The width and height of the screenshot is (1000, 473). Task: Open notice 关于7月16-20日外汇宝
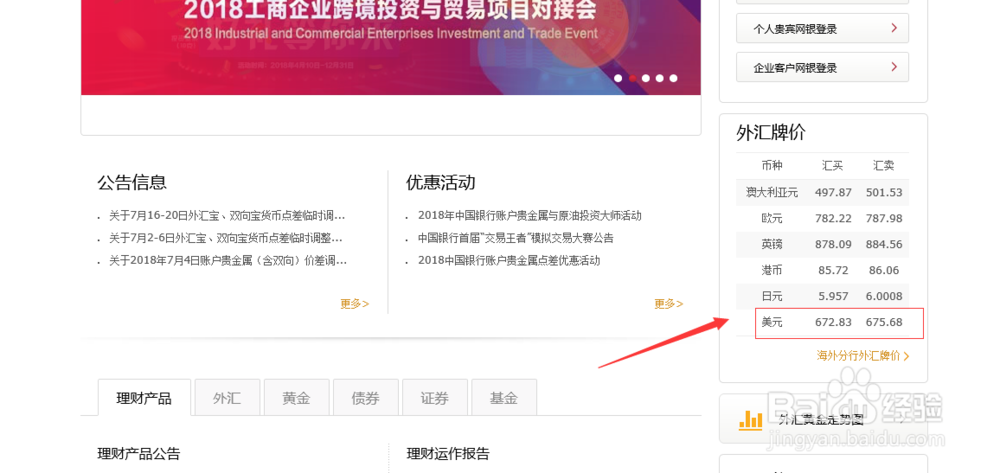pyautogui.click(x=227, y=216)
